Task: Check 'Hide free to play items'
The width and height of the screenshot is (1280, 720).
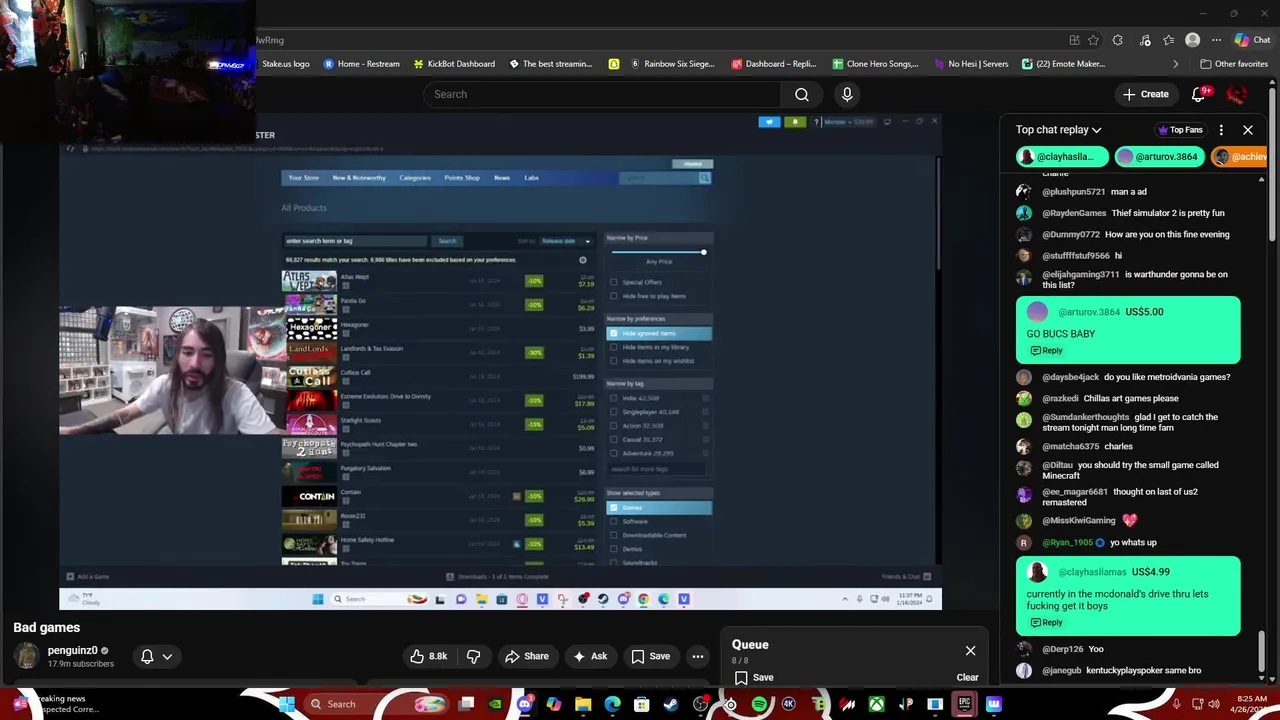Action: pyautogui.click(x=614, y=296)
